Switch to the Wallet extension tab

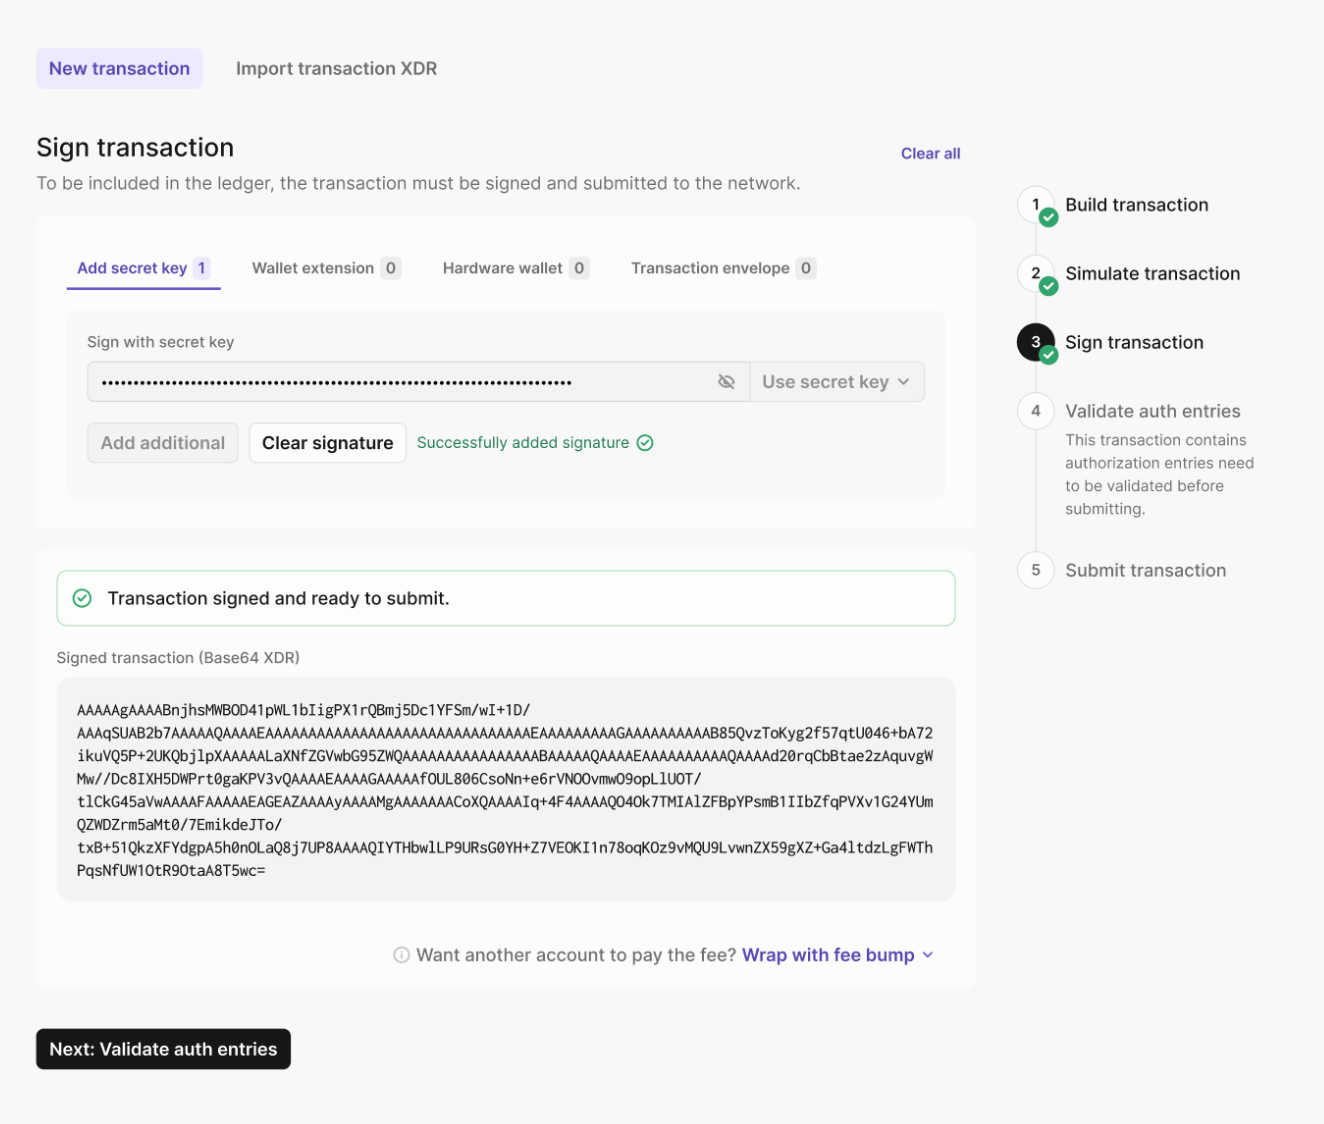(x=325, y=268)
